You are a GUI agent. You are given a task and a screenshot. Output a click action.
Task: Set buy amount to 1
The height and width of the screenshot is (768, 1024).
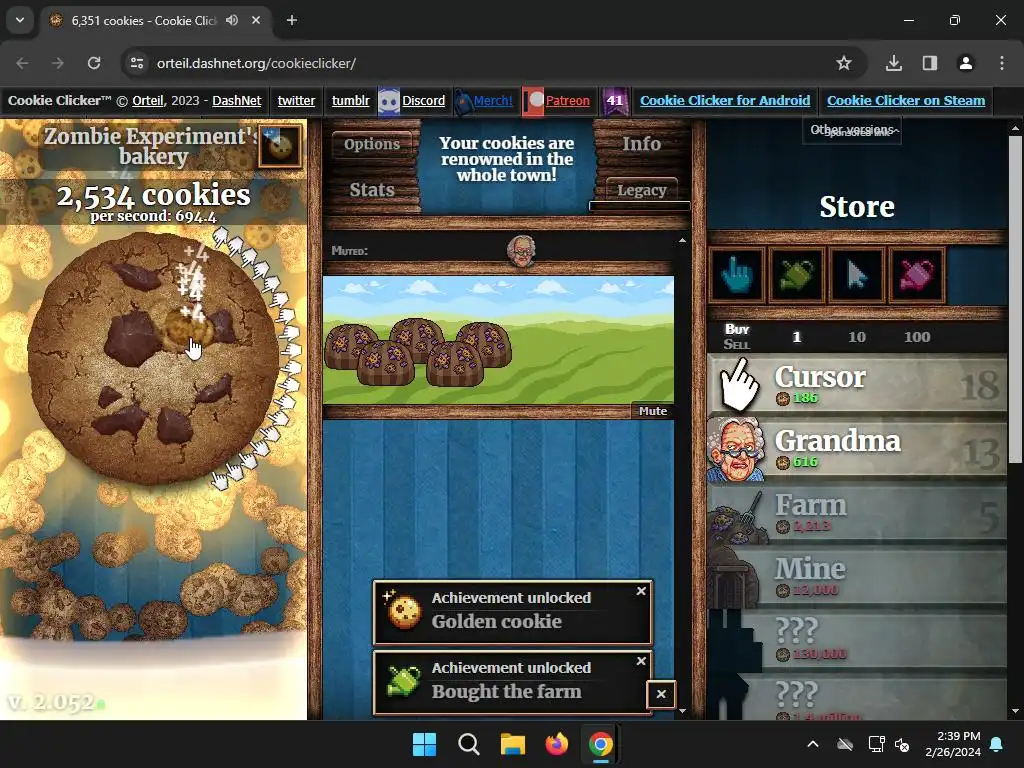click(796, 337)
